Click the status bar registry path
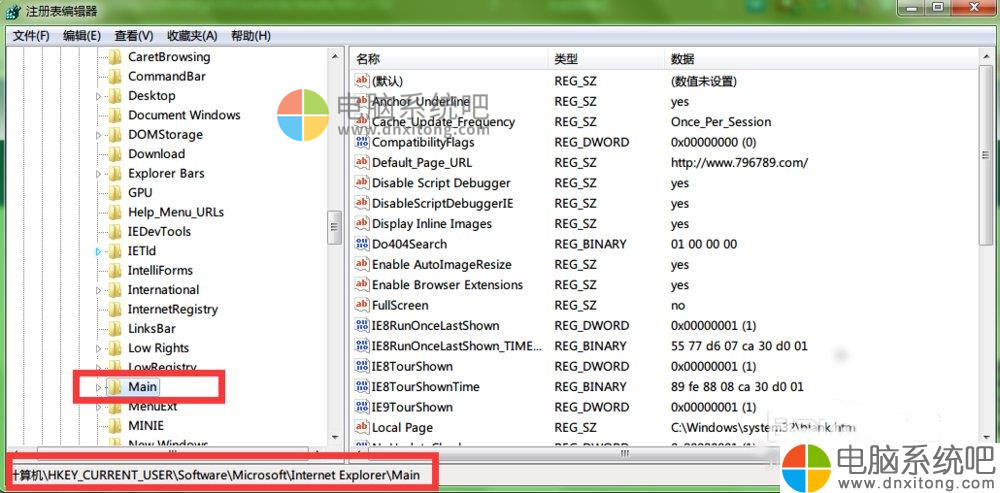1000x493 pixels. point(217,475)
